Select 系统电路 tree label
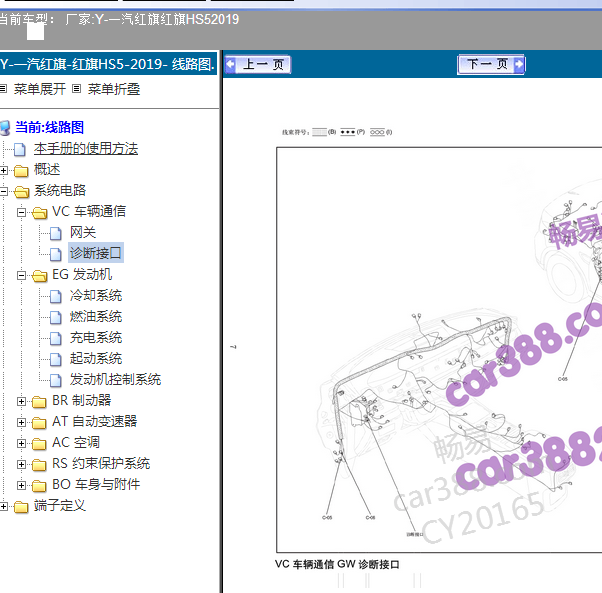Screen dimensions: 602x593 tap(60, 190)
